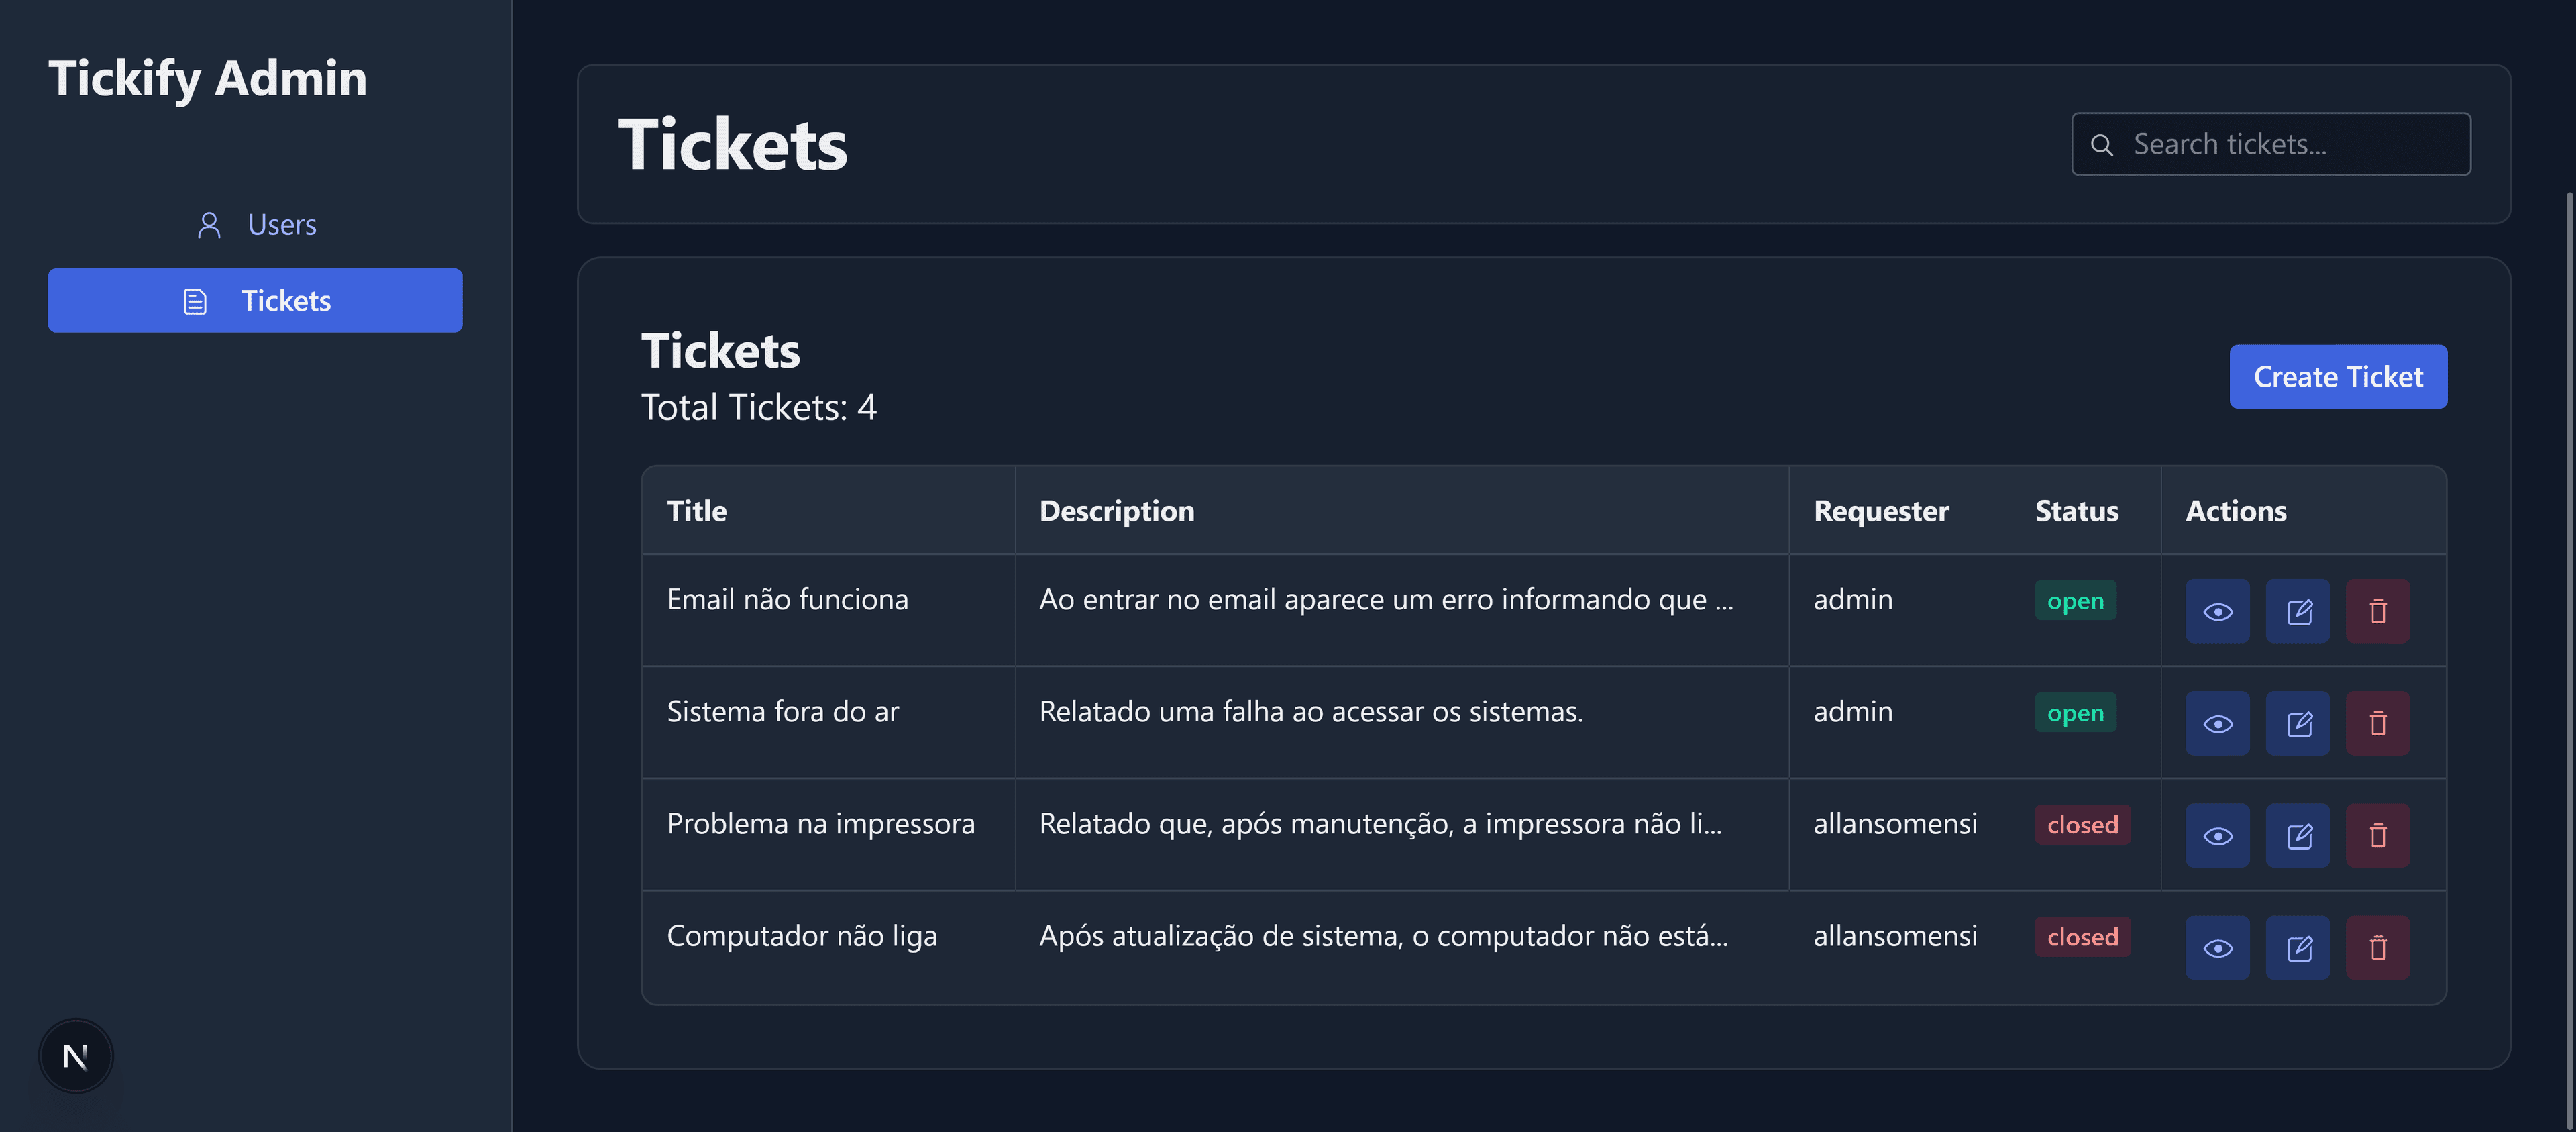Image resolution: width=2576 pixels, height=1132 pixels.
Task: Edit the 'Sistema fora do ar' ticket
Action: [2297, 723]
